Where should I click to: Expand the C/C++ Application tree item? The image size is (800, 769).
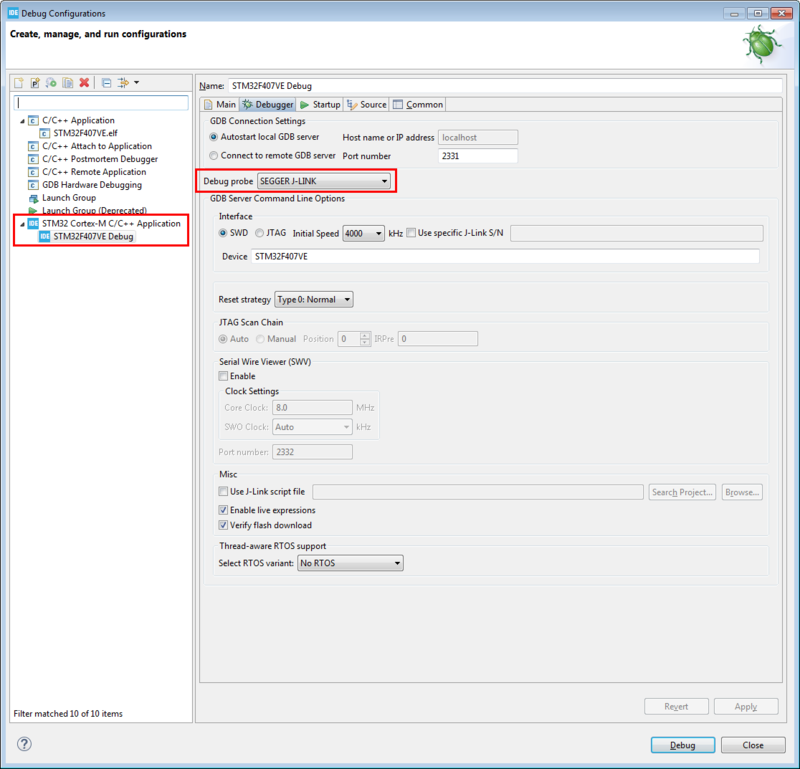pyautogui.click(x=22, y=119)
